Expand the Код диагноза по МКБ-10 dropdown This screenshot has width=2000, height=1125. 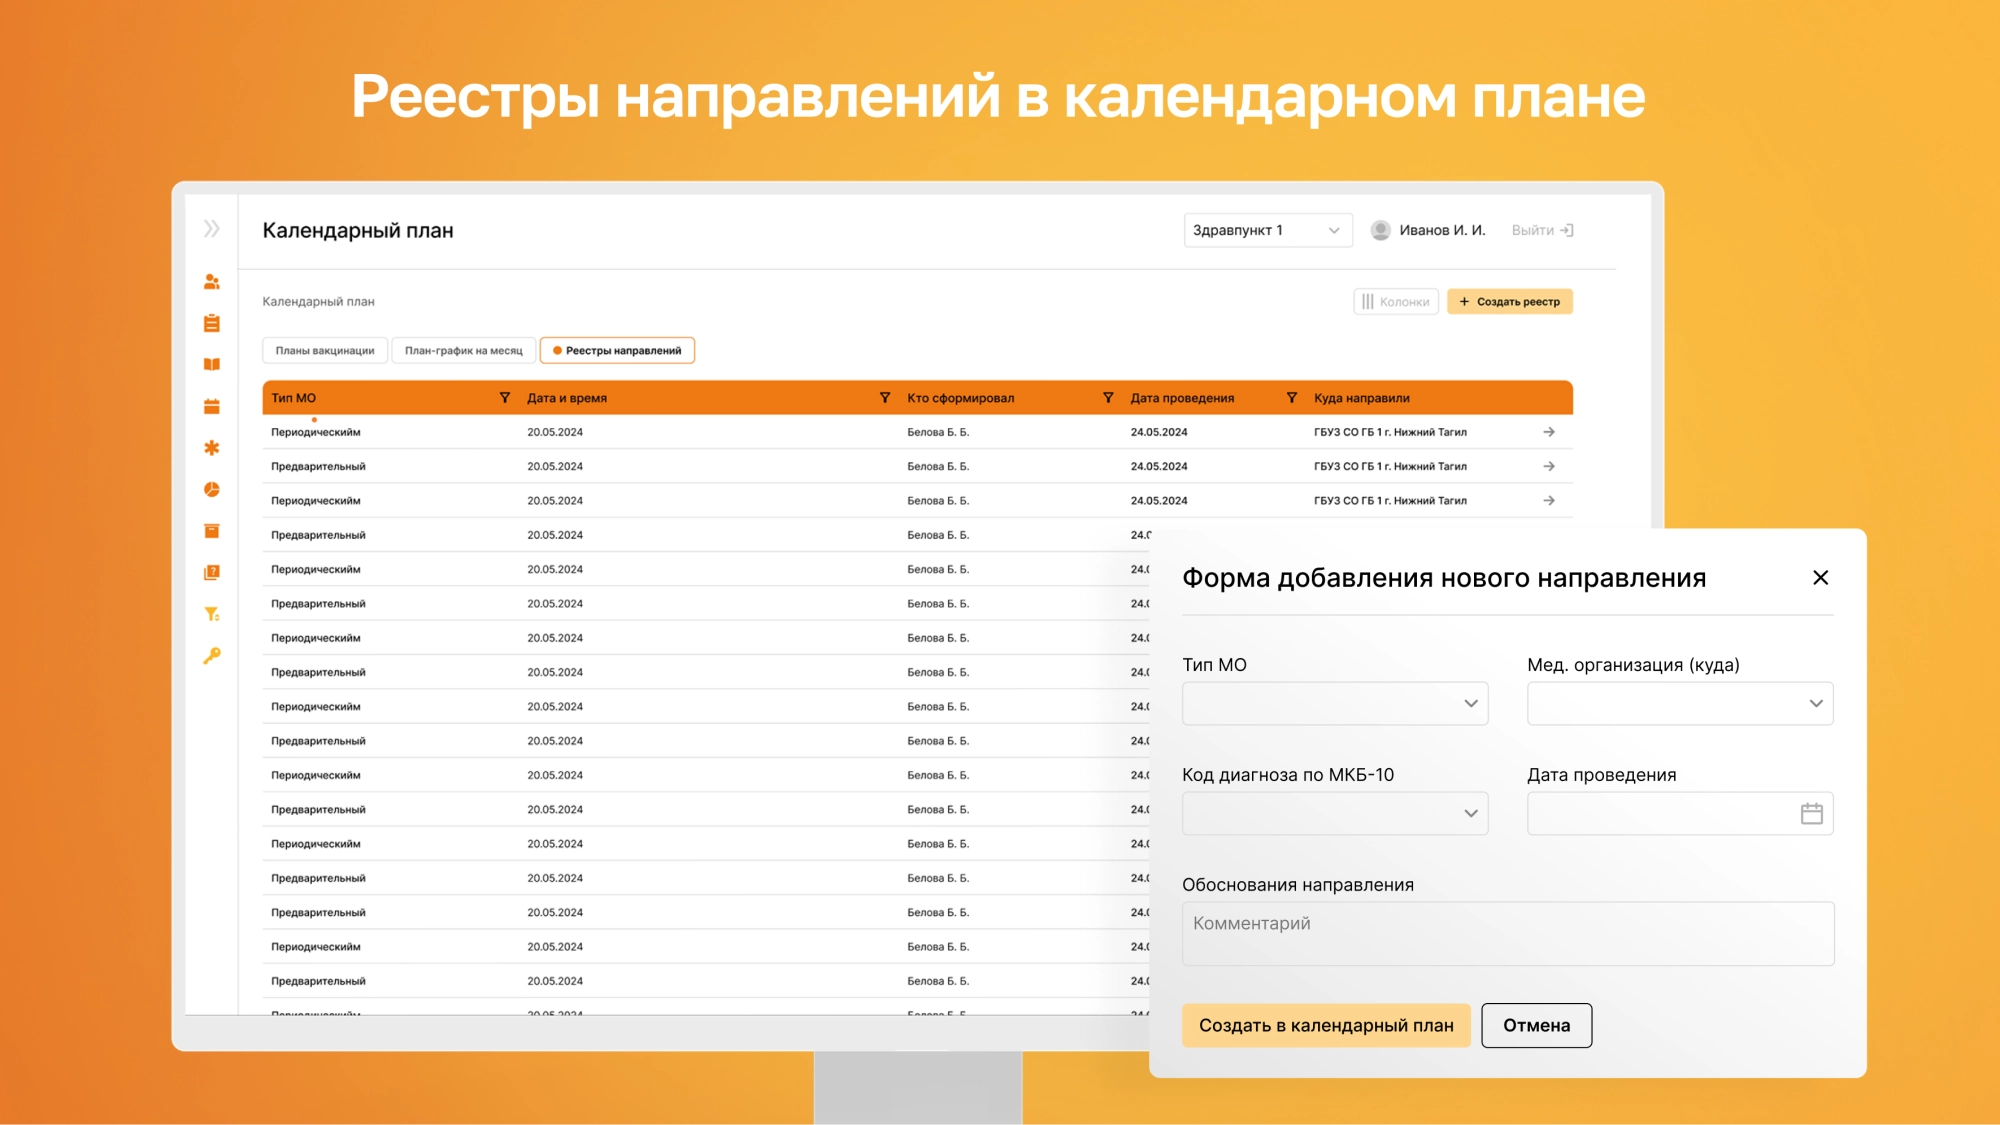coord(1334,813)
